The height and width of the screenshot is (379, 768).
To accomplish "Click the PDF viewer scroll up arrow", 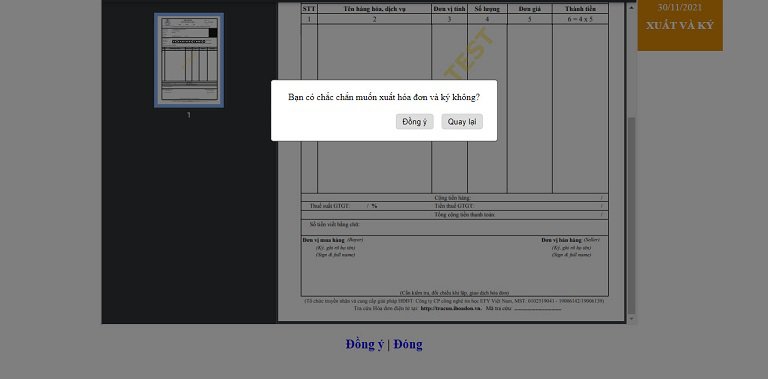I will point(631,7).
